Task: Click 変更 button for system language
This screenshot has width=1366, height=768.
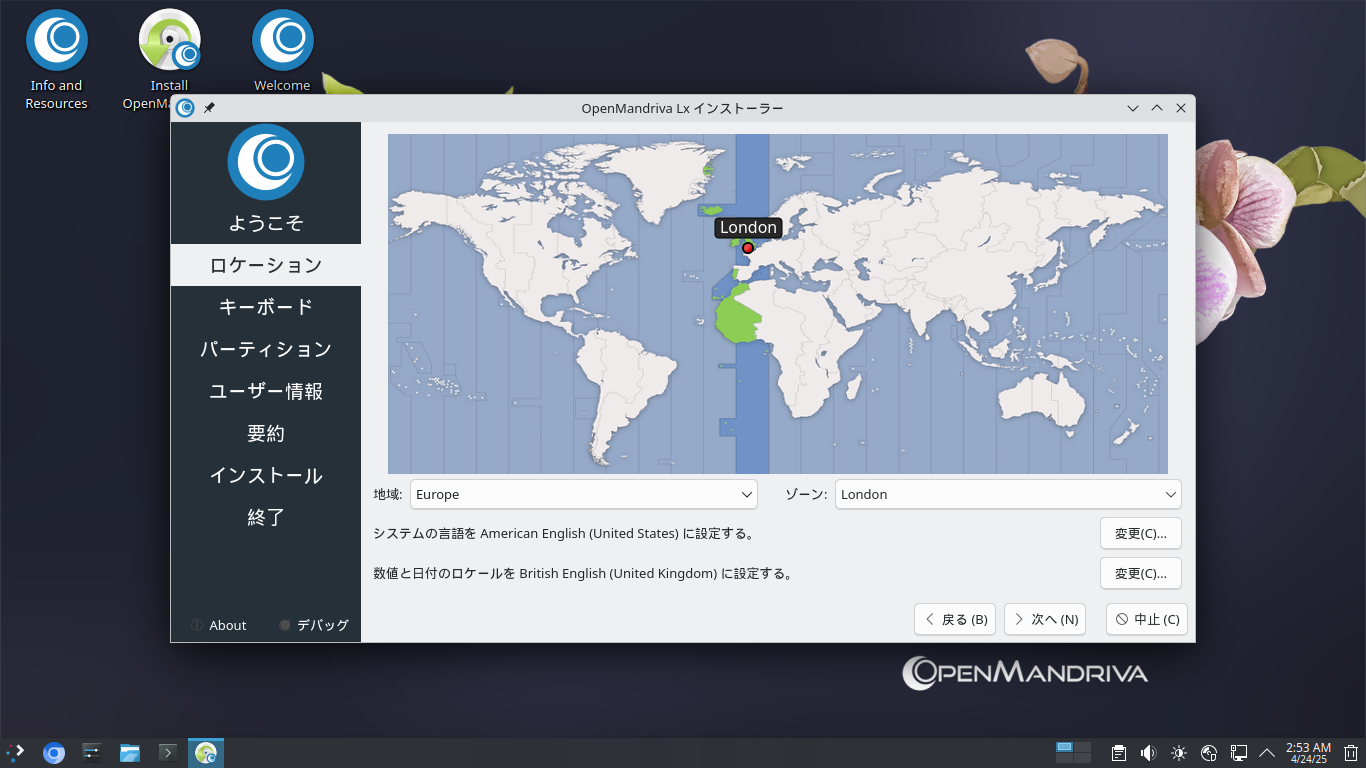Action: pyautogui.click(x=1141, y=533)
